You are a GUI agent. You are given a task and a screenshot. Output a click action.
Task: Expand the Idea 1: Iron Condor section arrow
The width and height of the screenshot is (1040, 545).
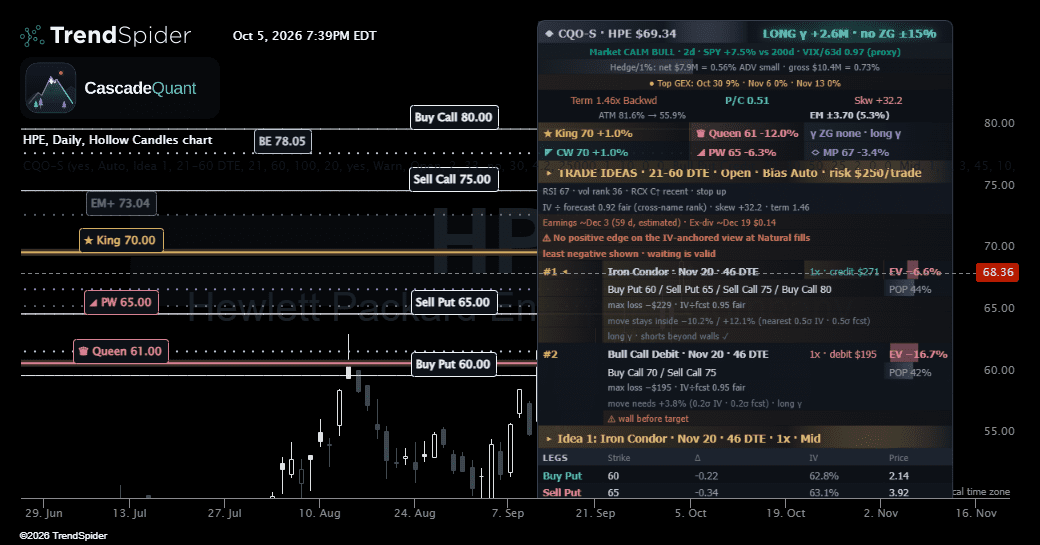coord(549,439)
